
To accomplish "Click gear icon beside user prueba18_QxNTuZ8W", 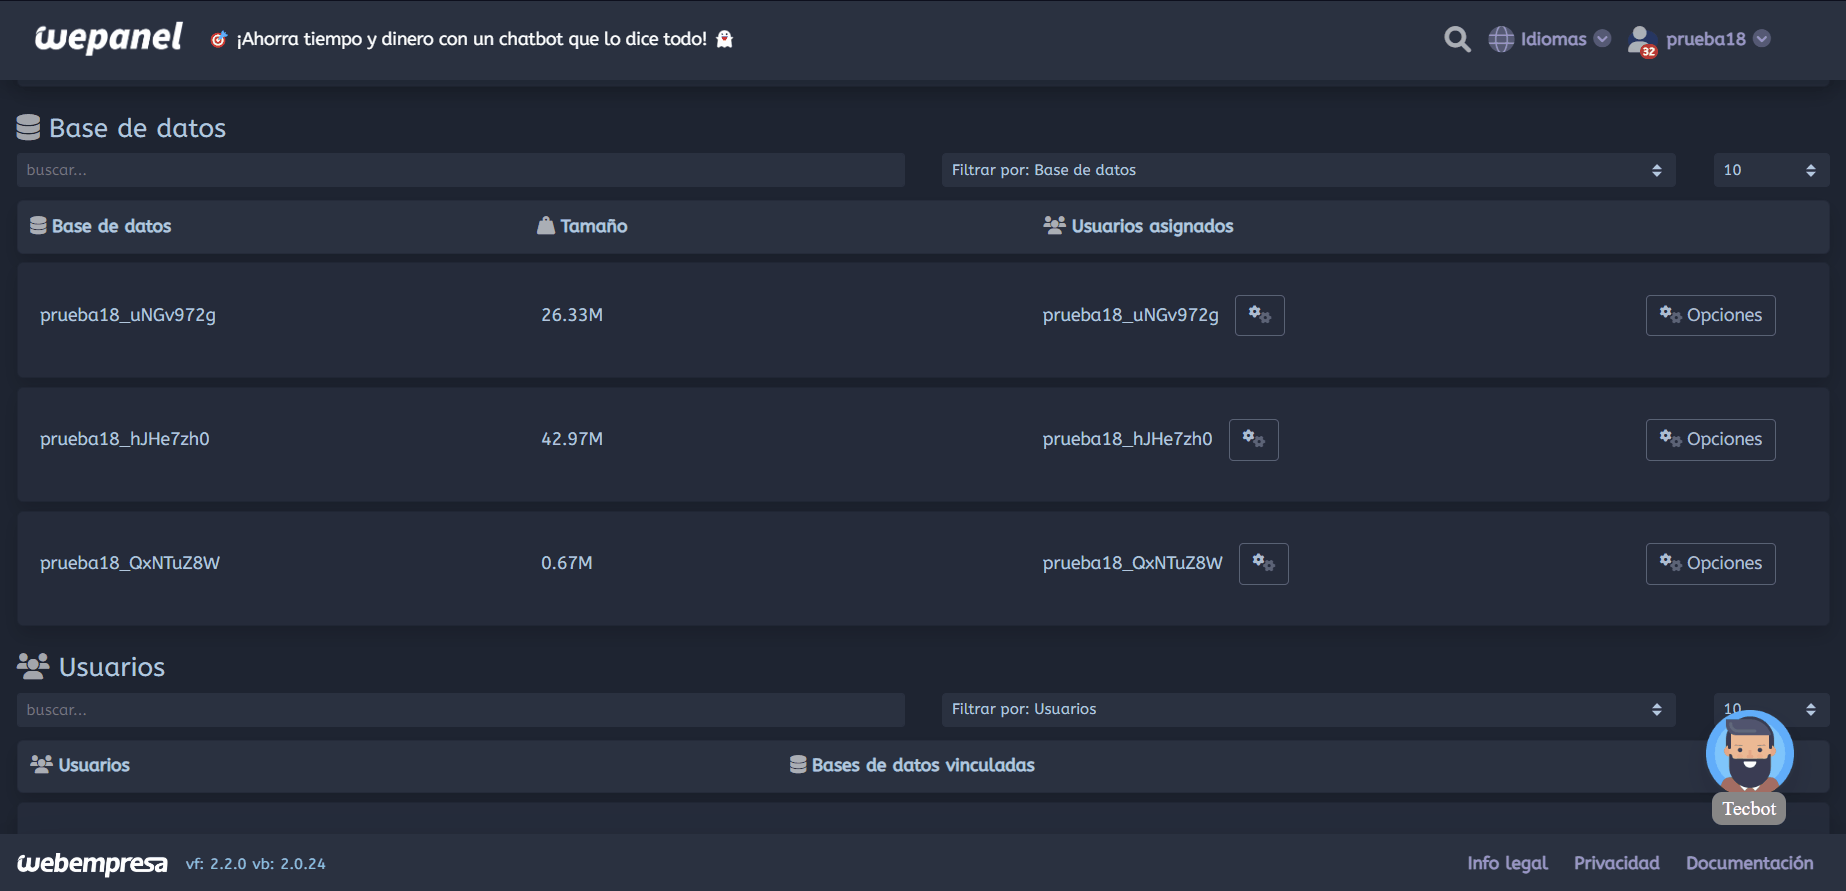I will (x=1263, y=563).
